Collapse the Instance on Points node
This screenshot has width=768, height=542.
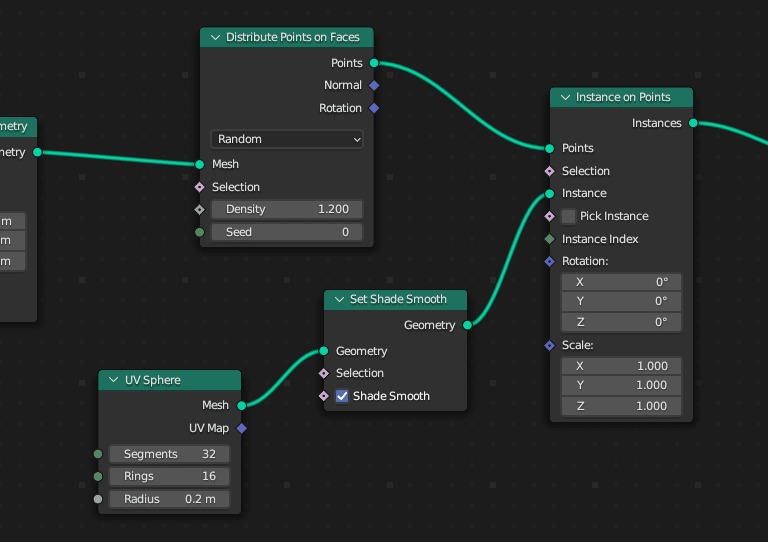(565, 98)
